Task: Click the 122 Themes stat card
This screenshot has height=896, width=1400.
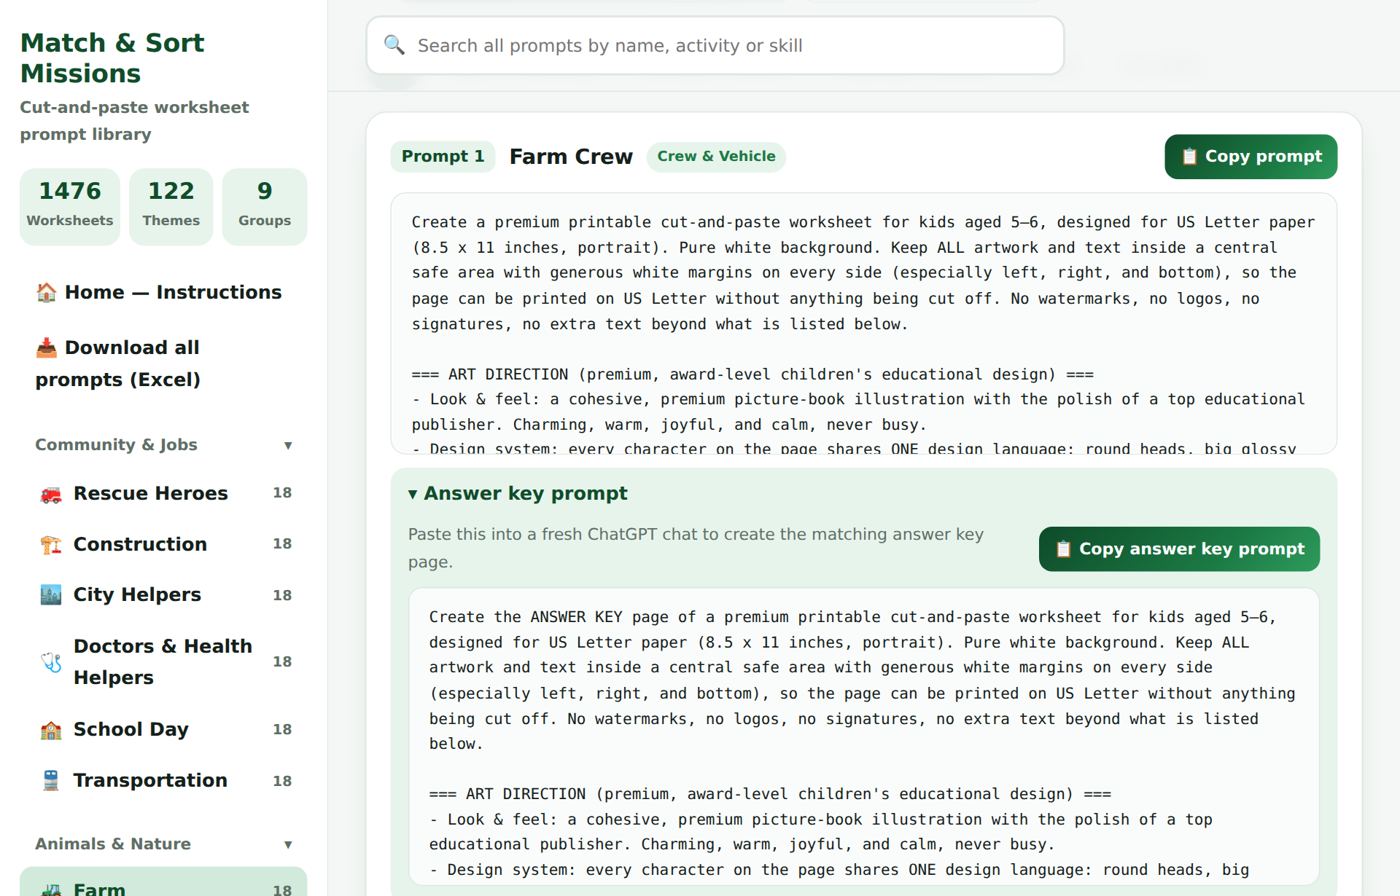Action: [171, 207]
